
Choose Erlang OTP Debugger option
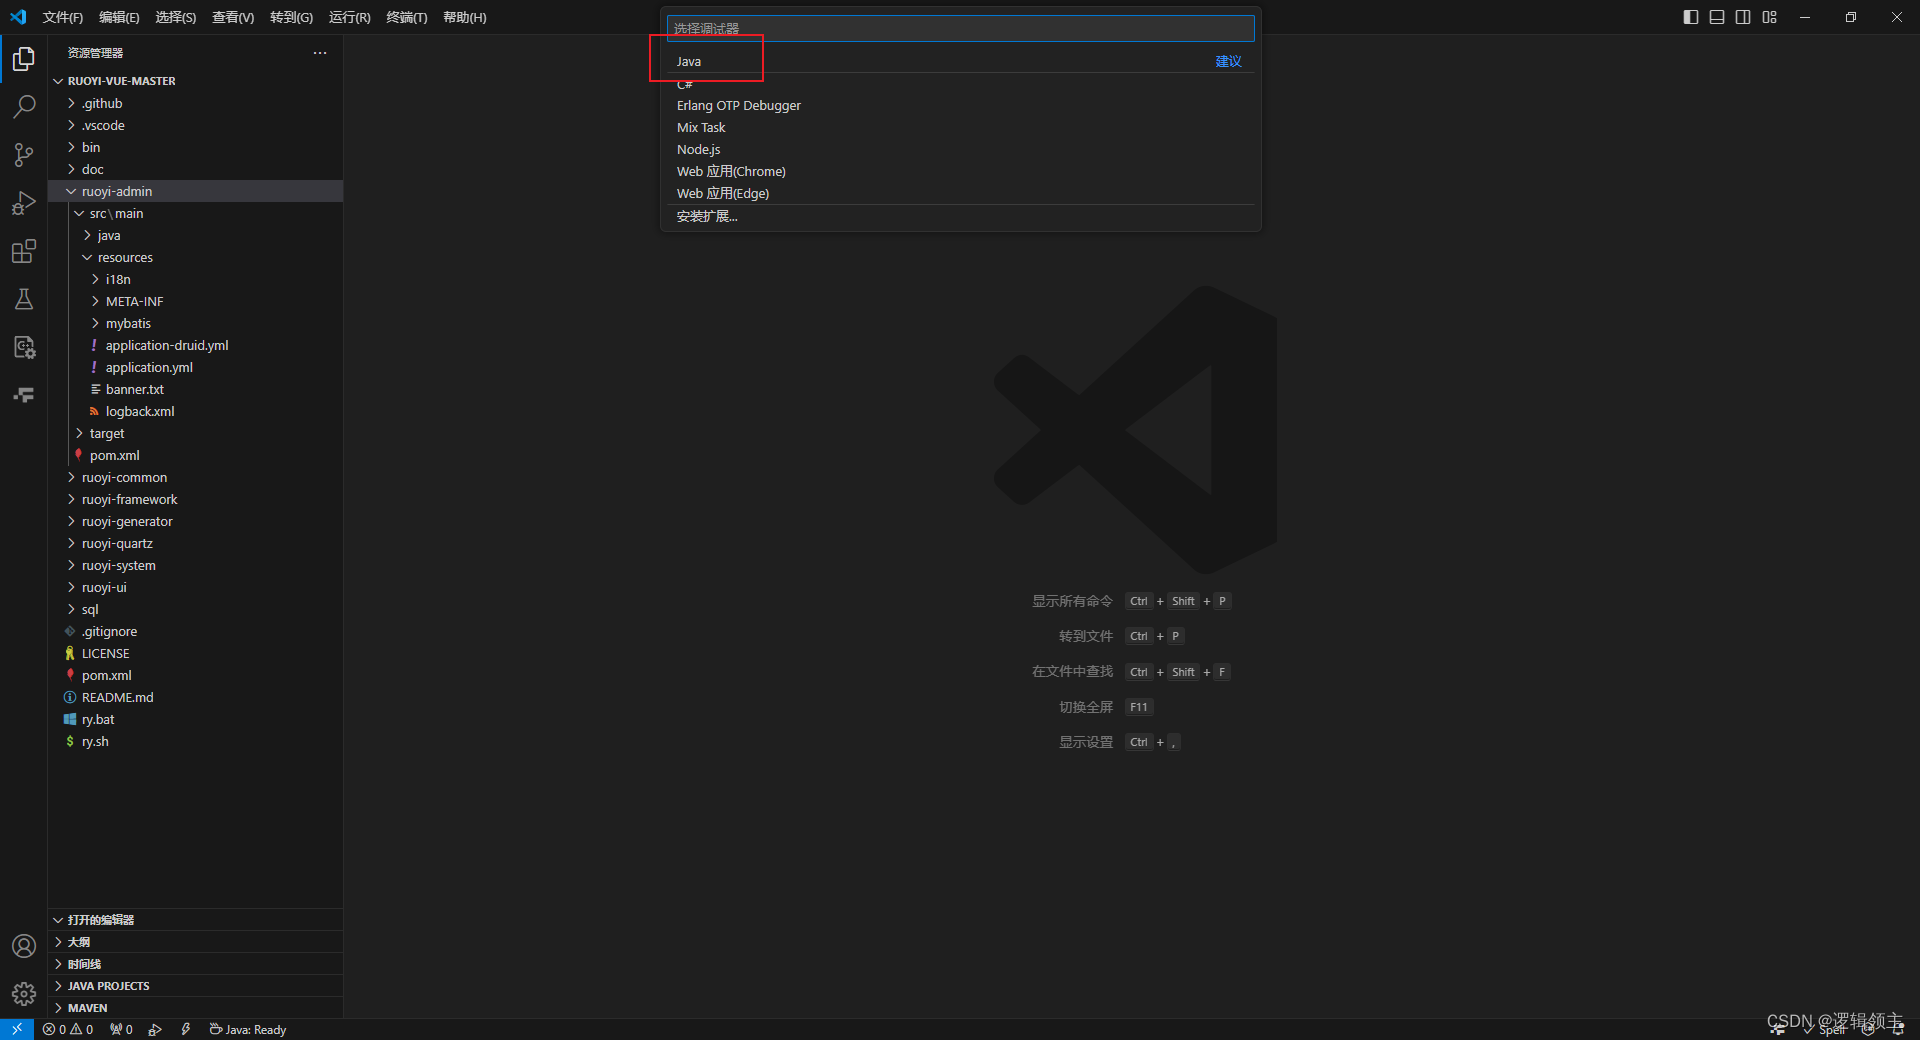click(x=960, y=105)
